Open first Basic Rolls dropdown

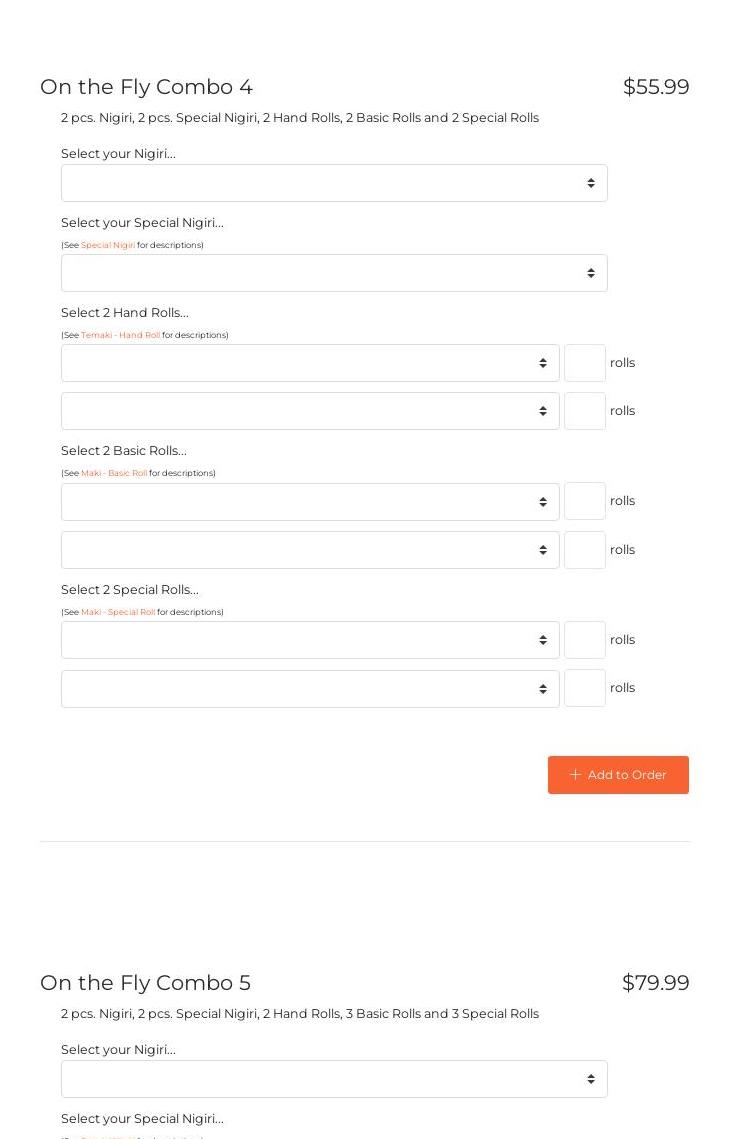click(x=310, y=502)
